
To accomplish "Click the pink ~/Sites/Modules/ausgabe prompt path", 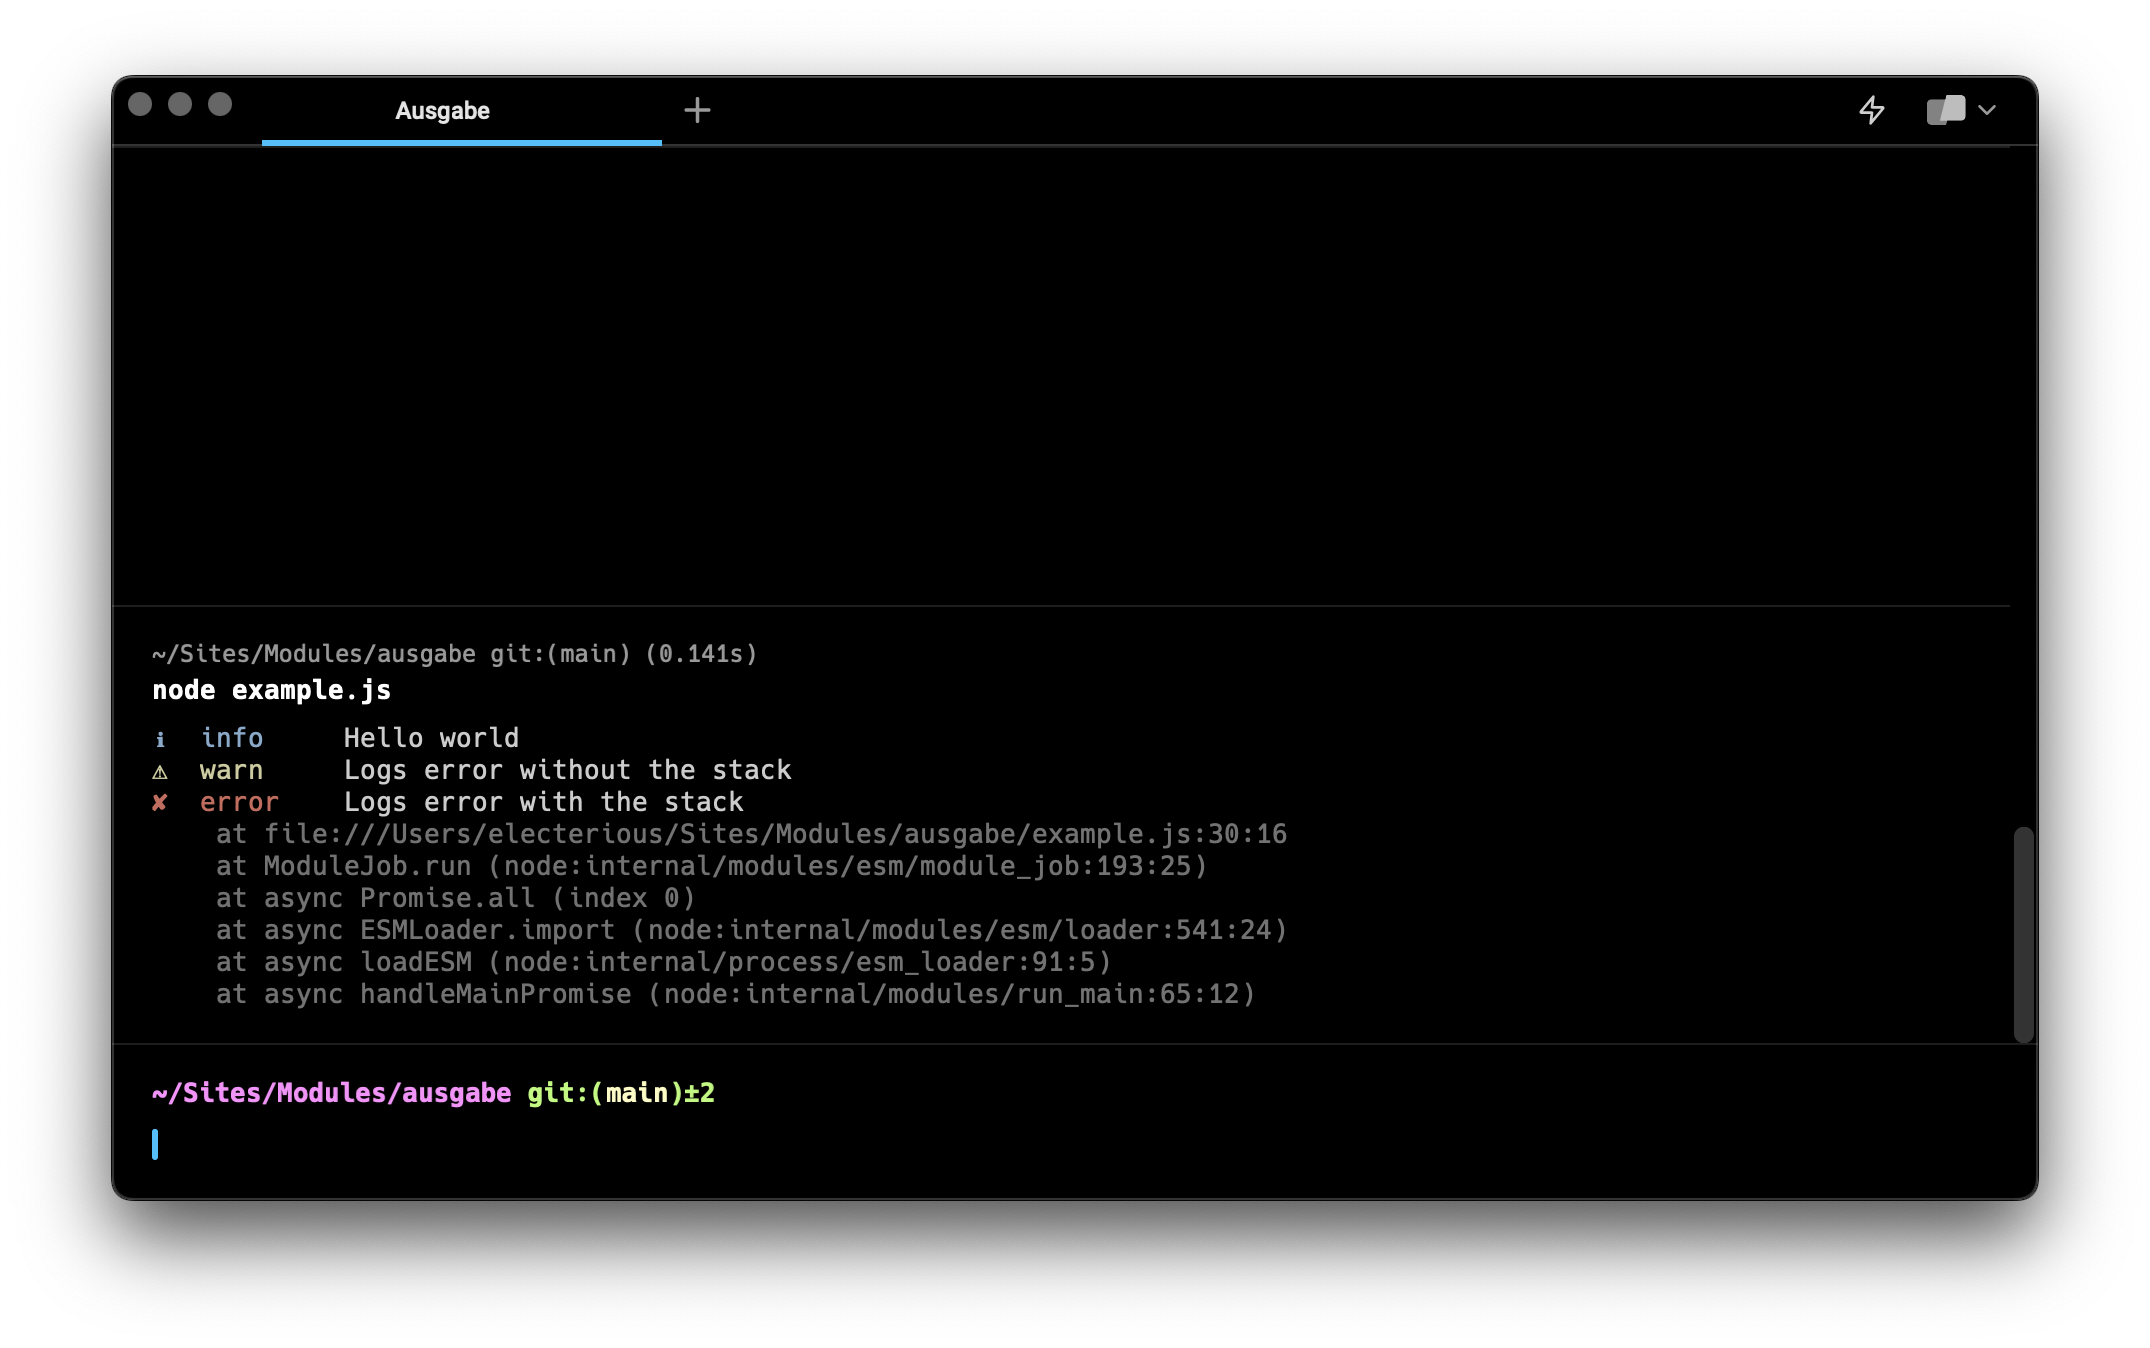I will 331,1093.
